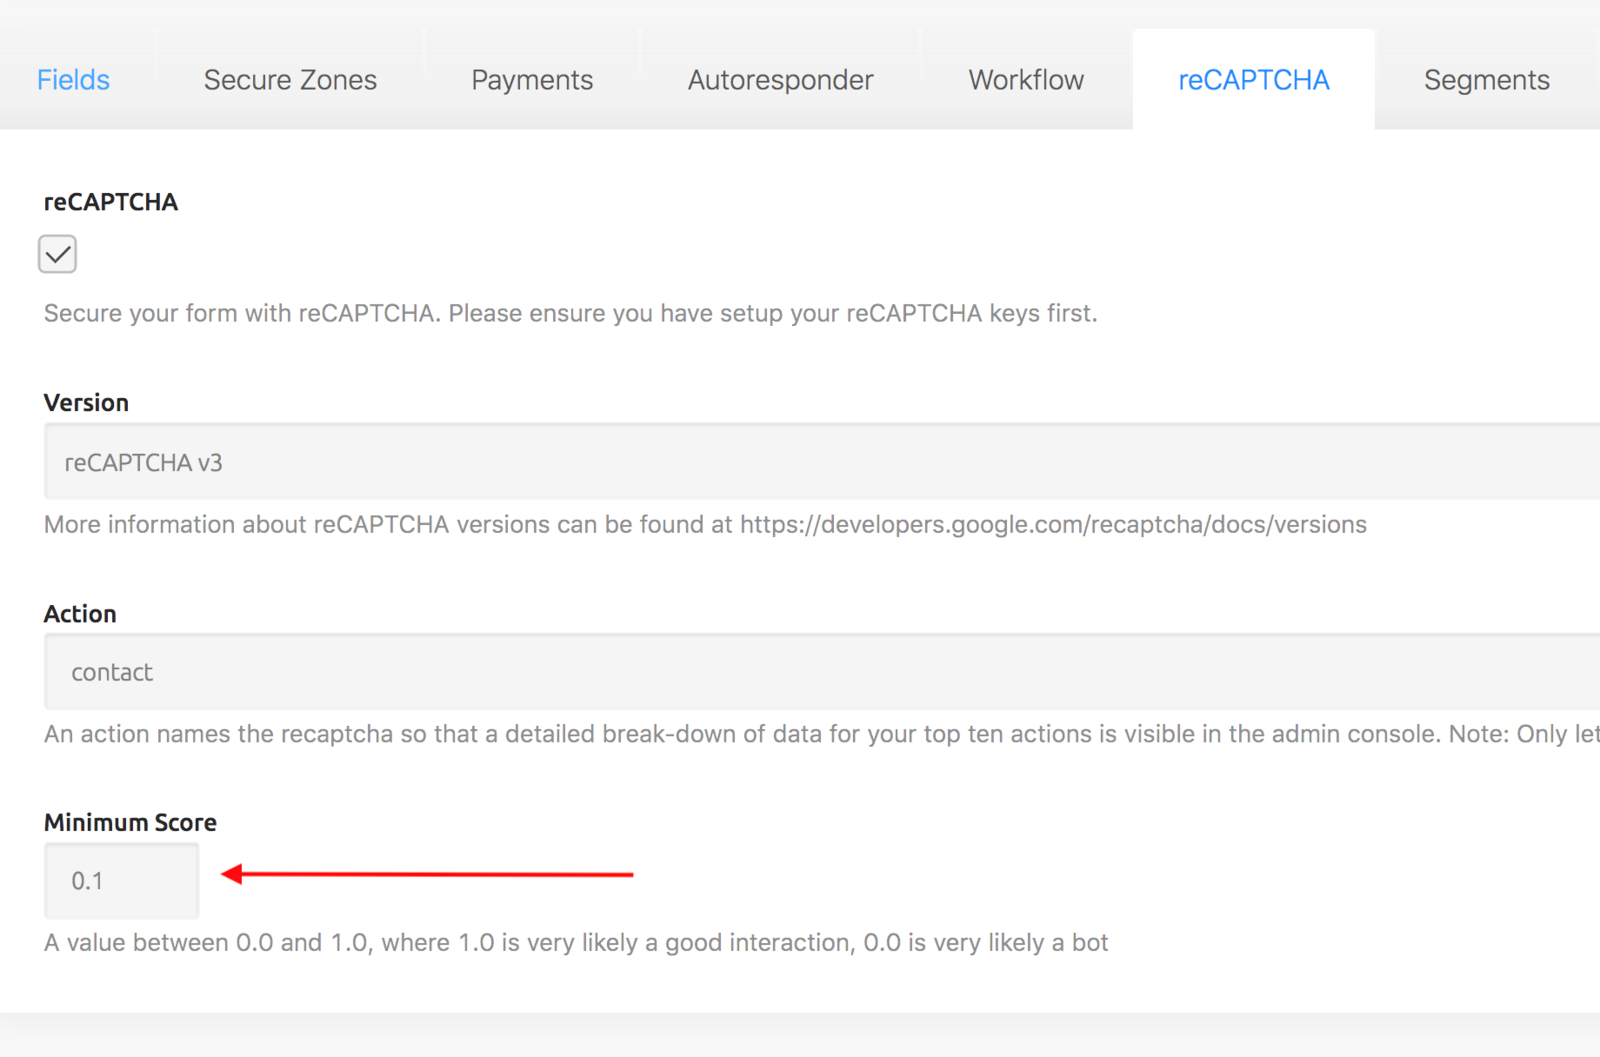Focus the Minimum Score input box
Viewport: 1600px width, 1057px height.
pos(121,881)
